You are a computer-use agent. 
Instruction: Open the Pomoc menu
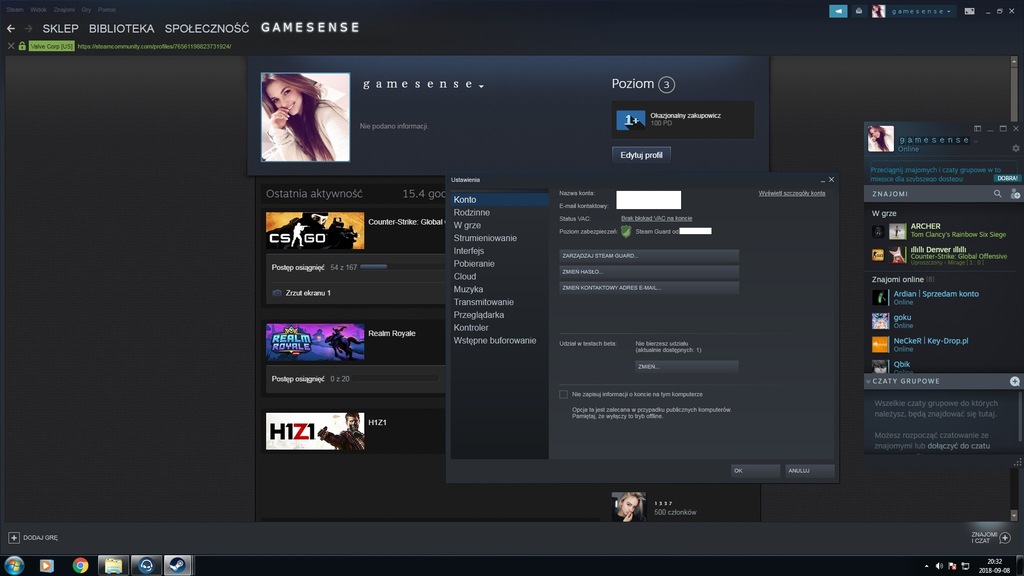[107, 10]
